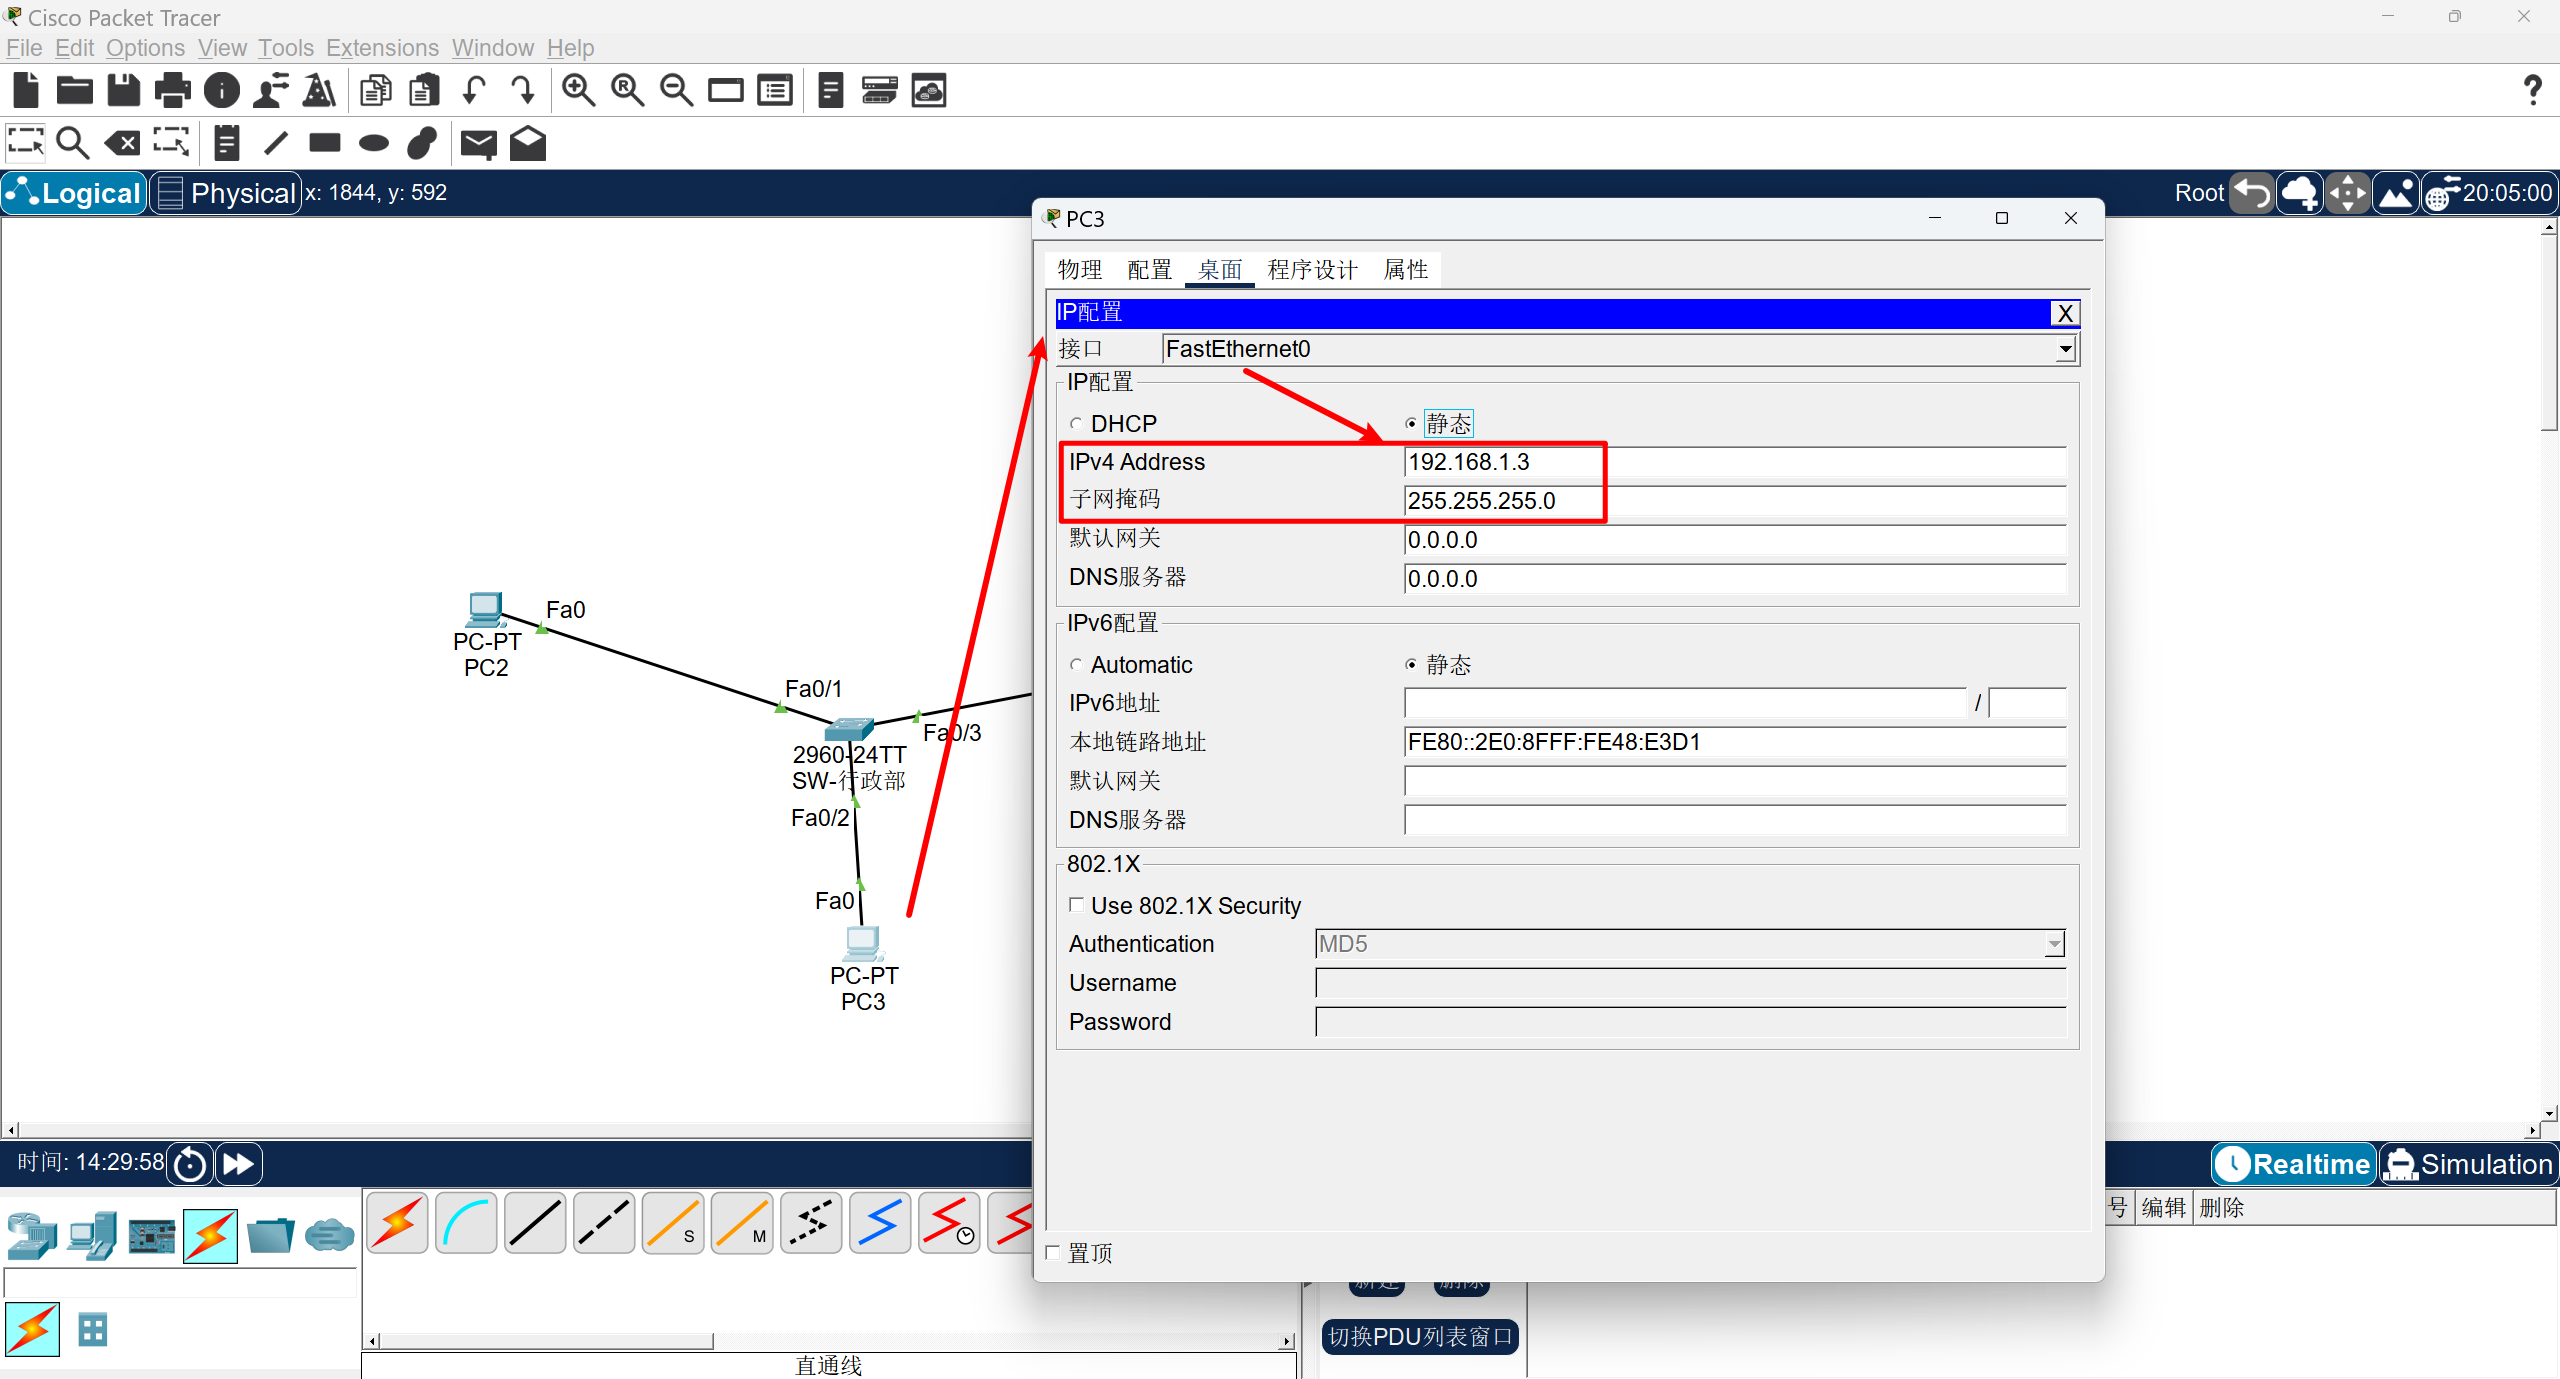Enable Use 802.1X Security checkbox
This screenshot has height=1379, width=2560.
coord(1077,905)
